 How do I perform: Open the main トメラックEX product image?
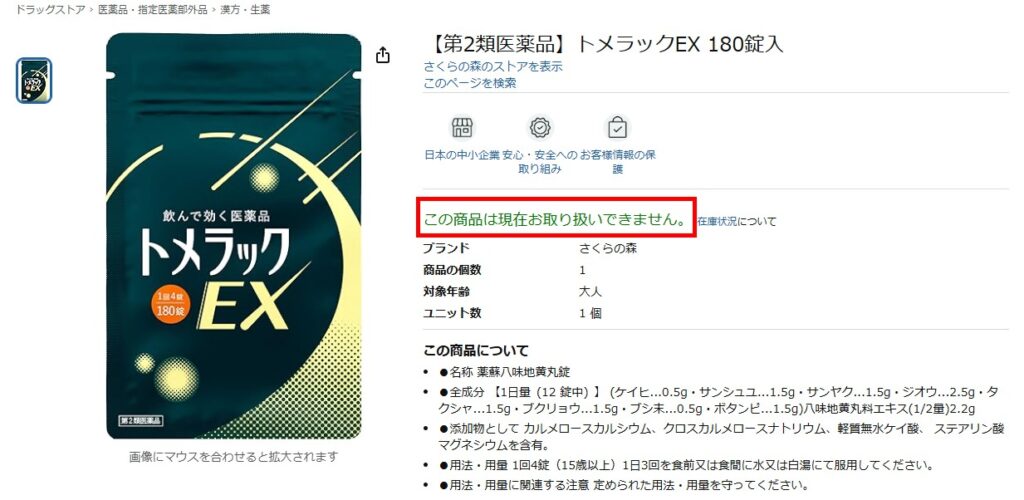pos(234,236)
